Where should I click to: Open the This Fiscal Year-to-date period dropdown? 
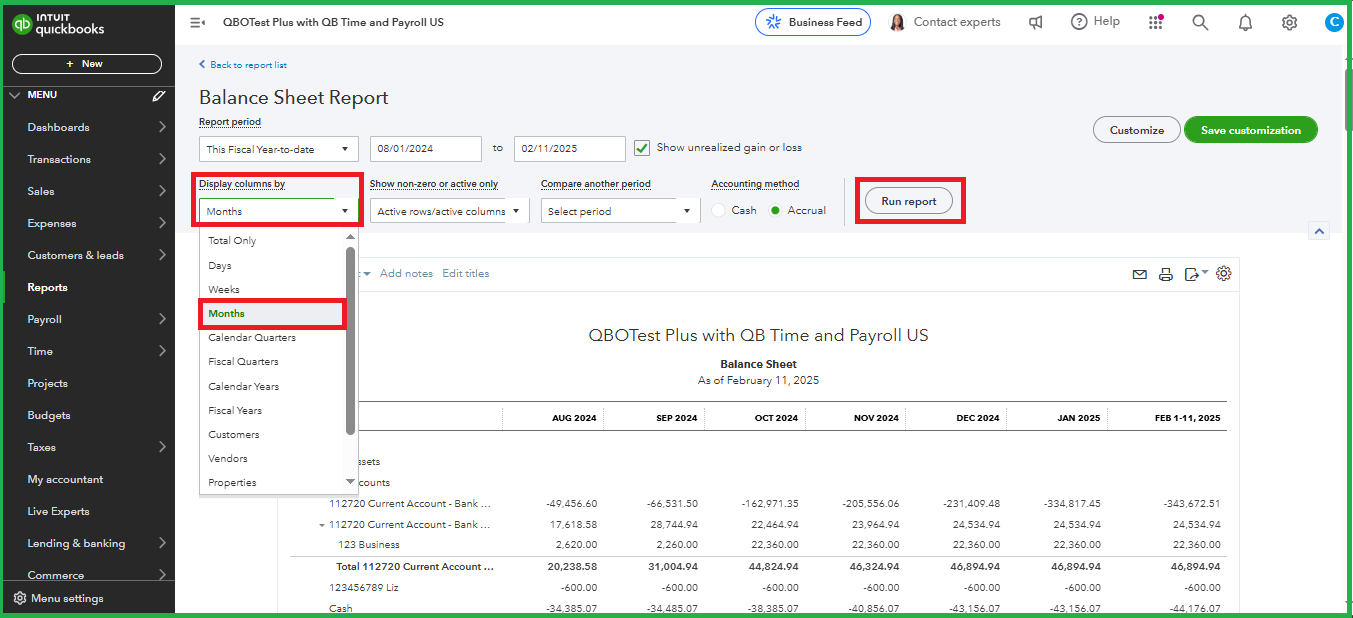coord(279,149)
